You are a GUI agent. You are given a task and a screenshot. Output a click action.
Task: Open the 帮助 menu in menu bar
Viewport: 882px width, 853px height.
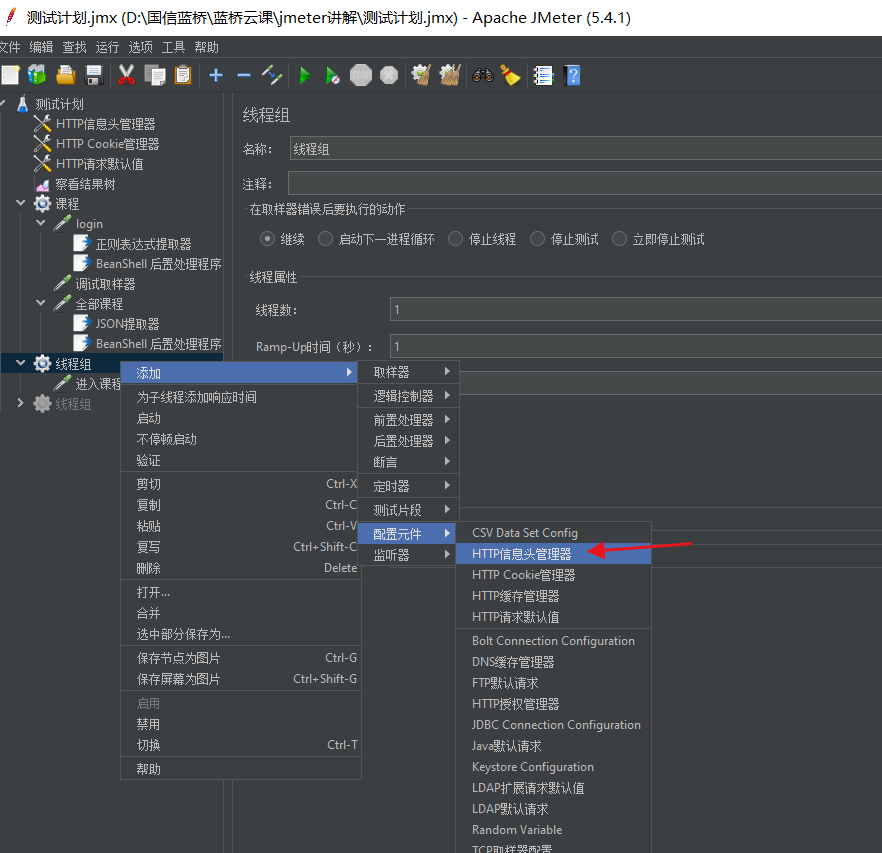206,47
